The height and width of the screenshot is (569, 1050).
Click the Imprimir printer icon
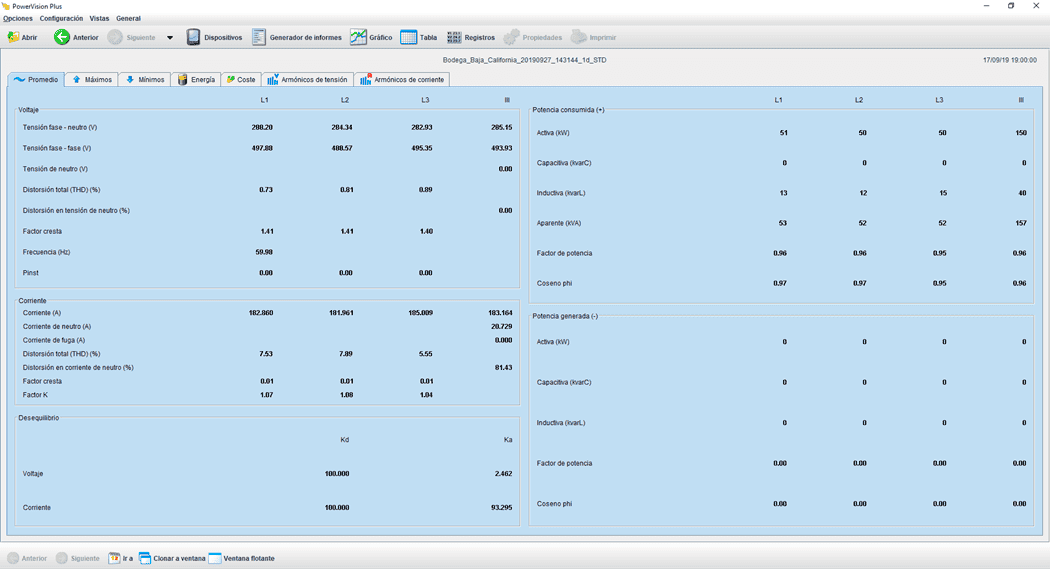(x=579, y=37)
